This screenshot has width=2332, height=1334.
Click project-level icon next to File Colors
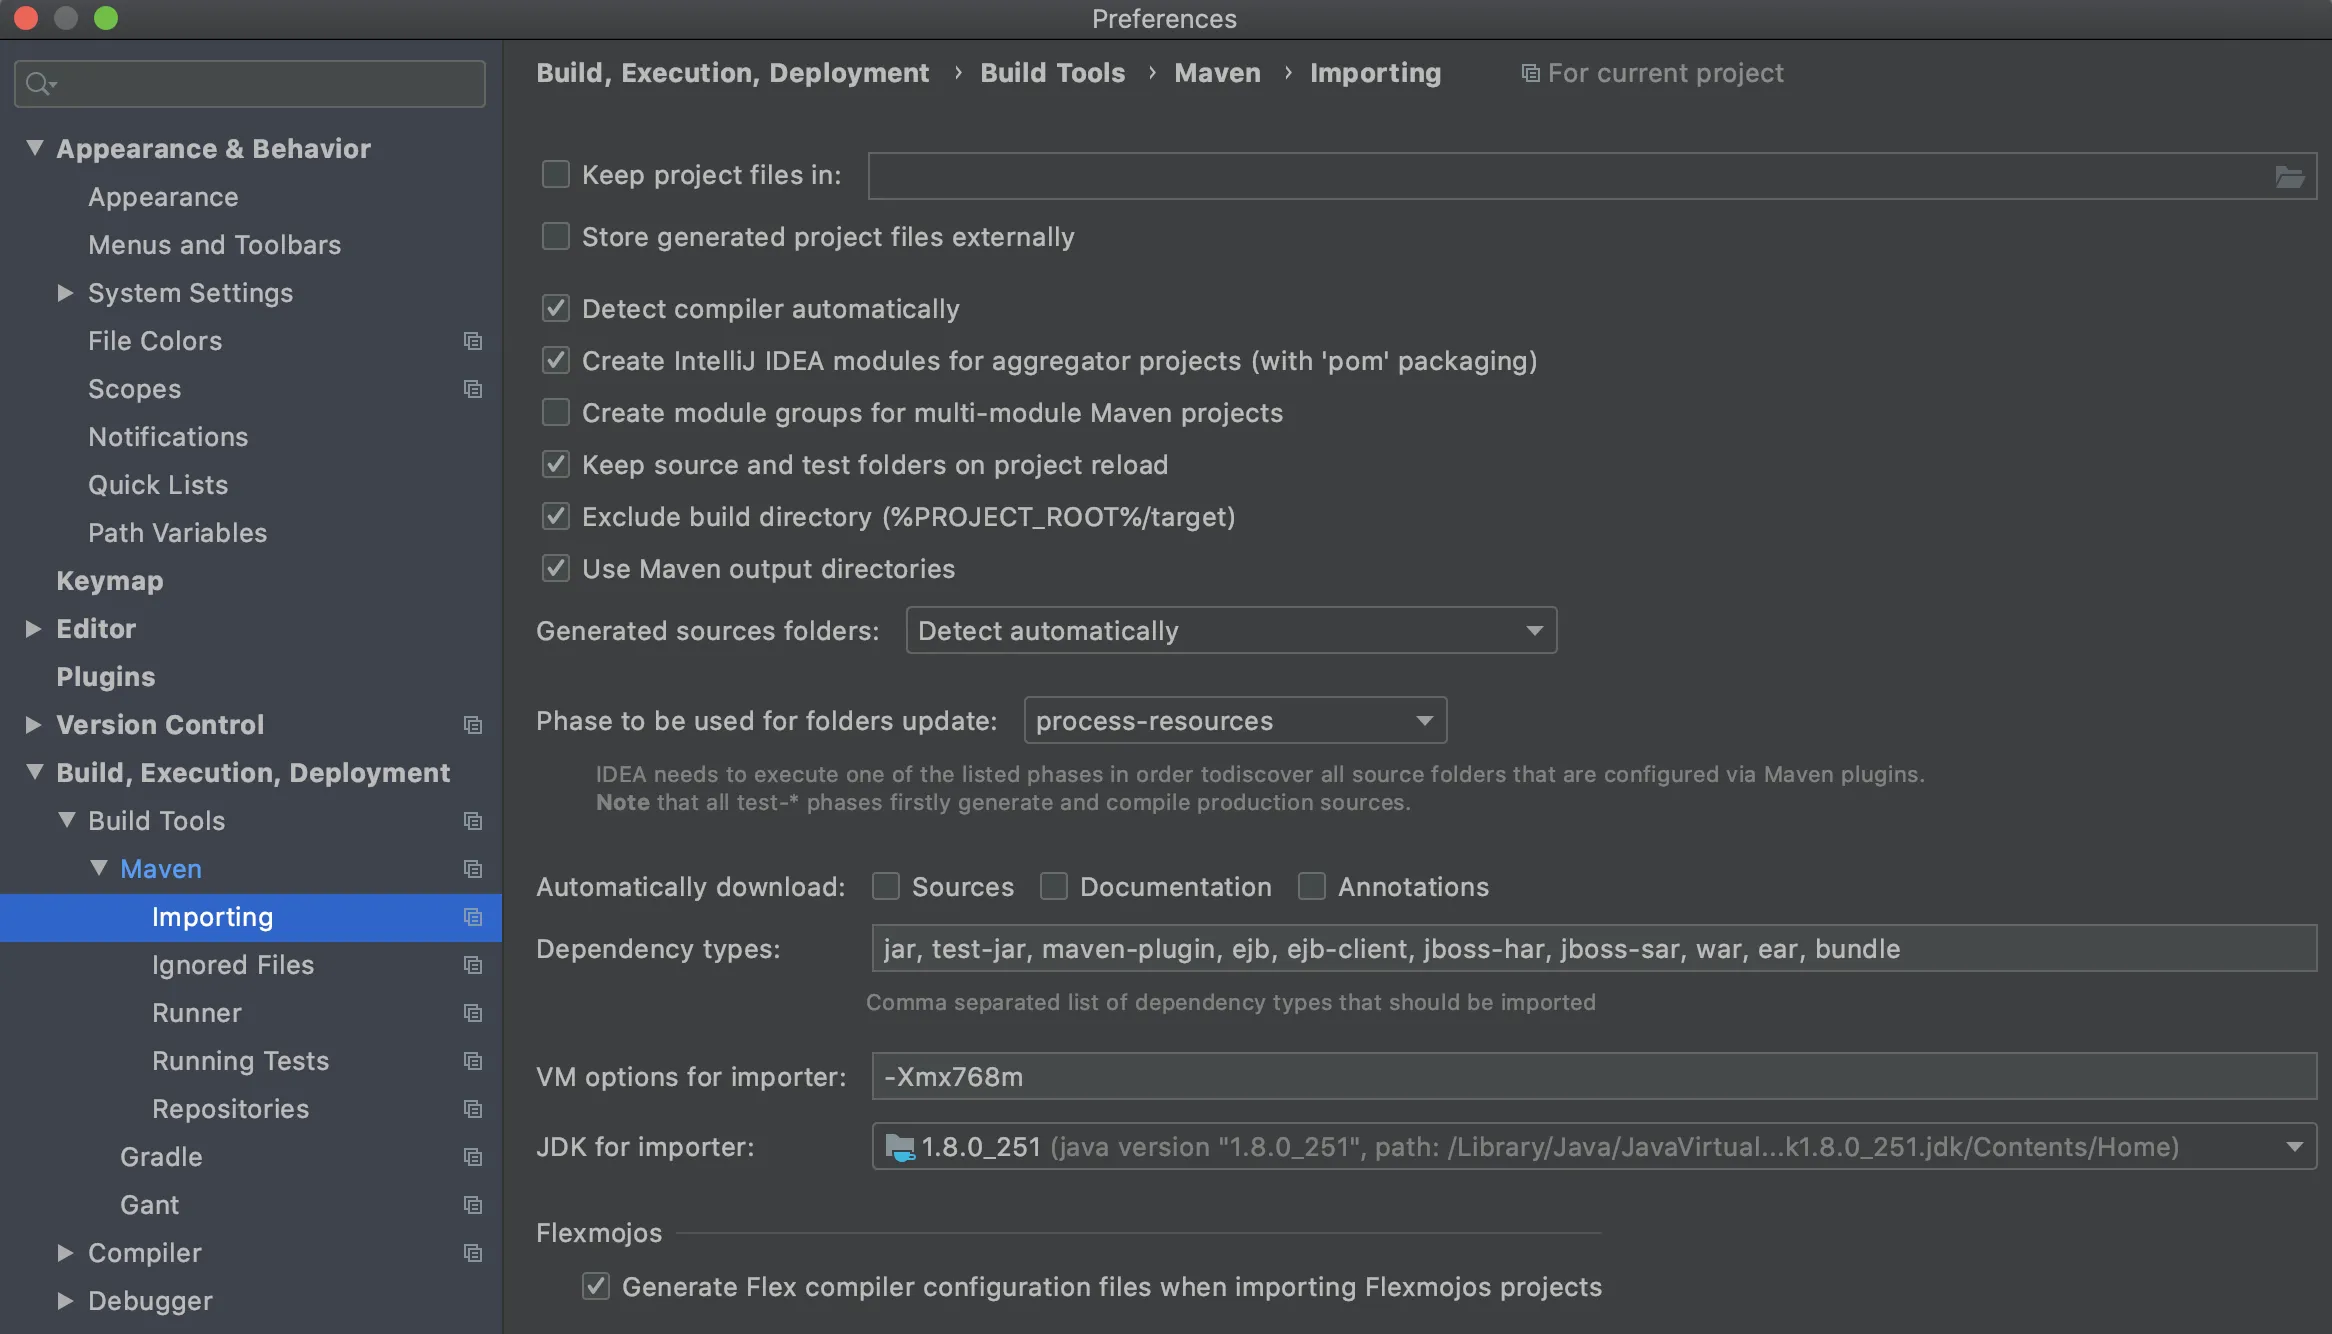click(473, 341)
